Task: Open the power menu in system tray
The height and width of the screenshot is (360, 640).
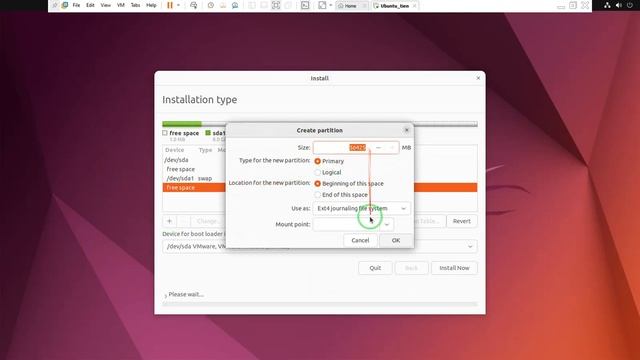Action: tap(630, 5)
